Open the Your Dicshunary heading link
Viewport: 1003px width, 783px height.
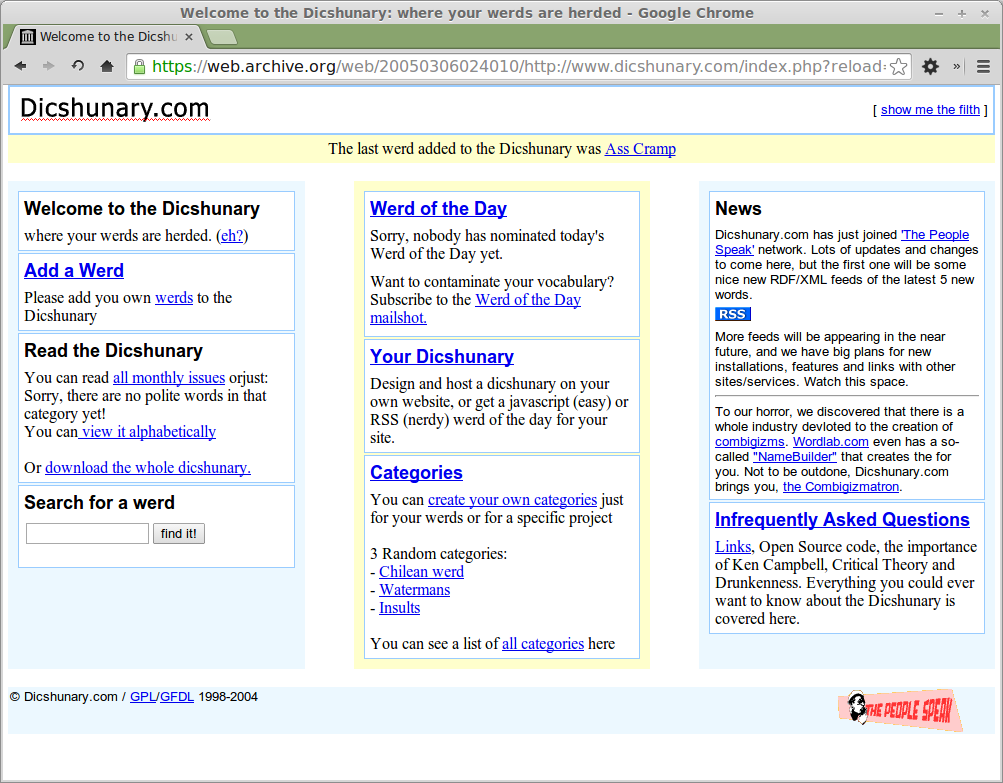[442, 356]
